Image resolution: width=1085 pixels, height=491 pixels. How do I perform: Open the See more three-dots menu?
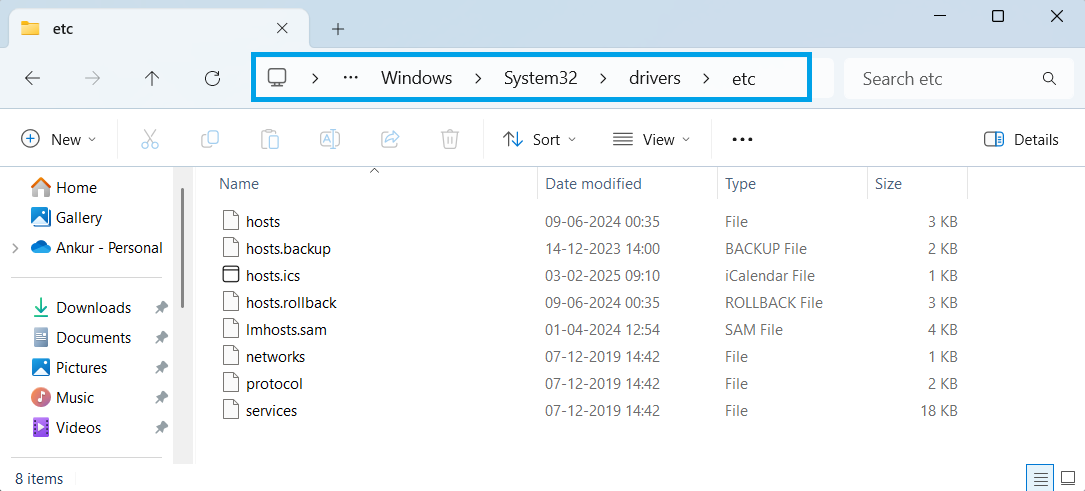[x=742, y=140]
